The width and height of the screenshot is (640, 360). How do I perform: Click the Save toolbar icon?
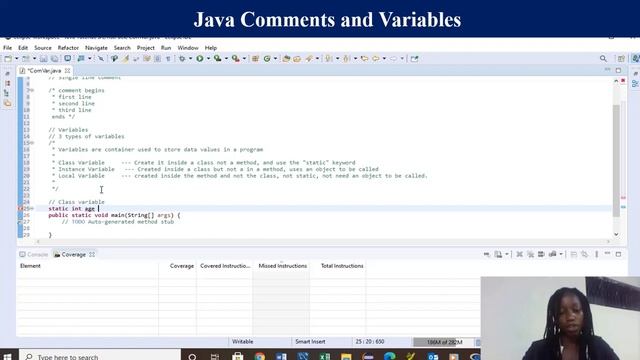tap(44, 59)
